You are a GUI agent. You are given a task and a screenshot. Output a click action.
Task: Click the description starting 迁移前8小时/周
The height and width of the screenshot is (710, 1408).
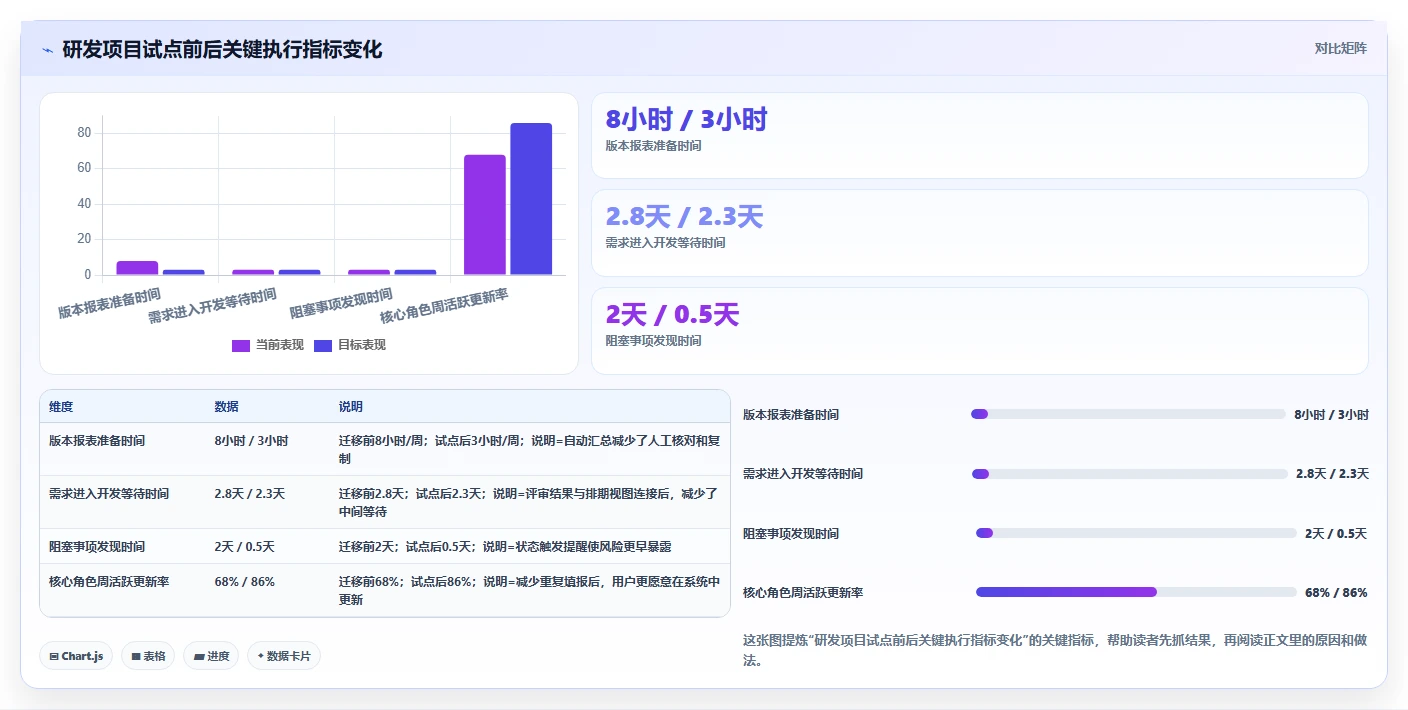pyautogui.click(x=530, y=449)
